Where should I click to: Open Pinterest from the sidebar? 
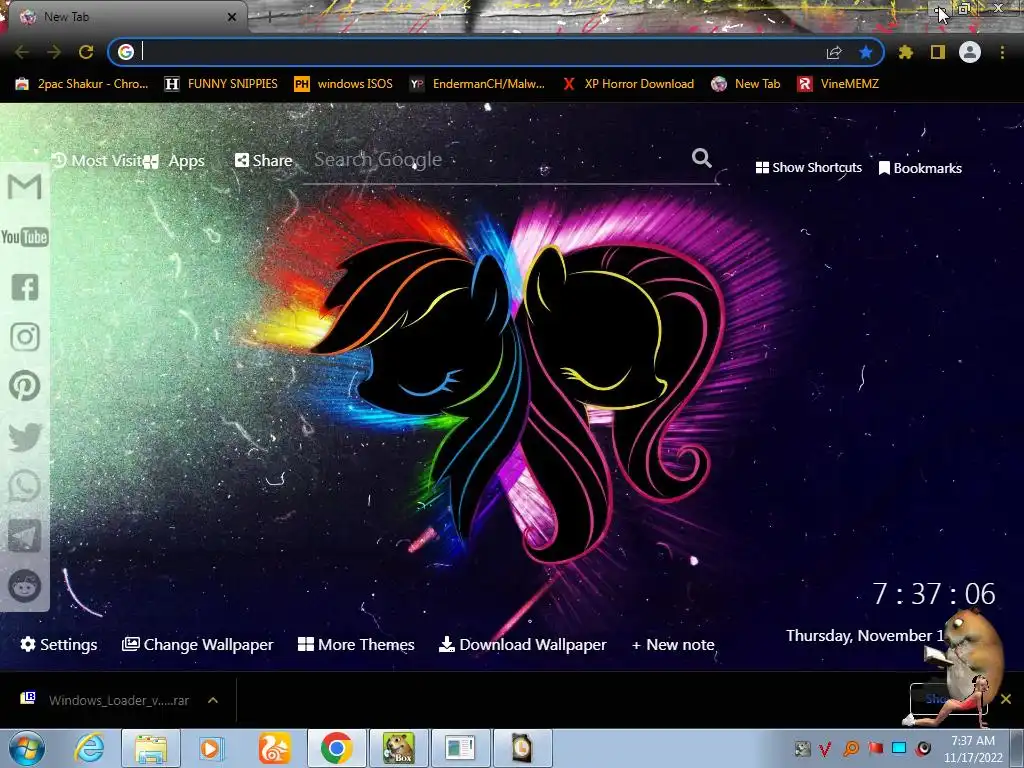[25, 386]
